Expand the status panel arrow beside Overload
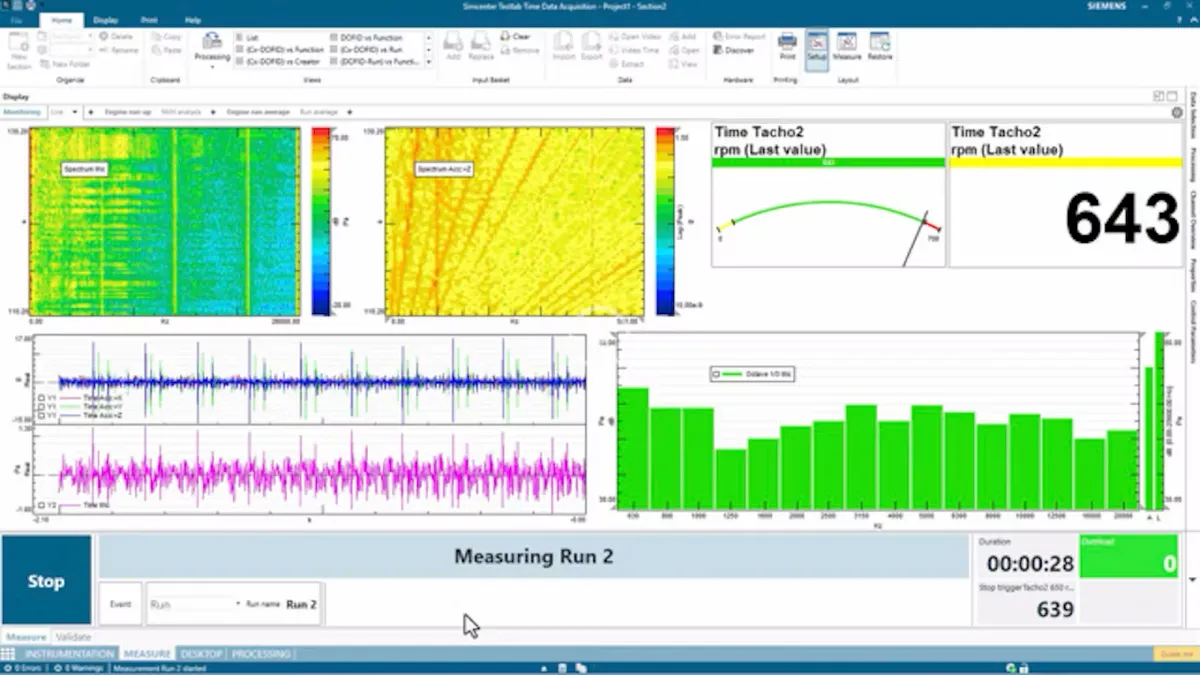The image size is (1200, 675). pos(1191,579)
